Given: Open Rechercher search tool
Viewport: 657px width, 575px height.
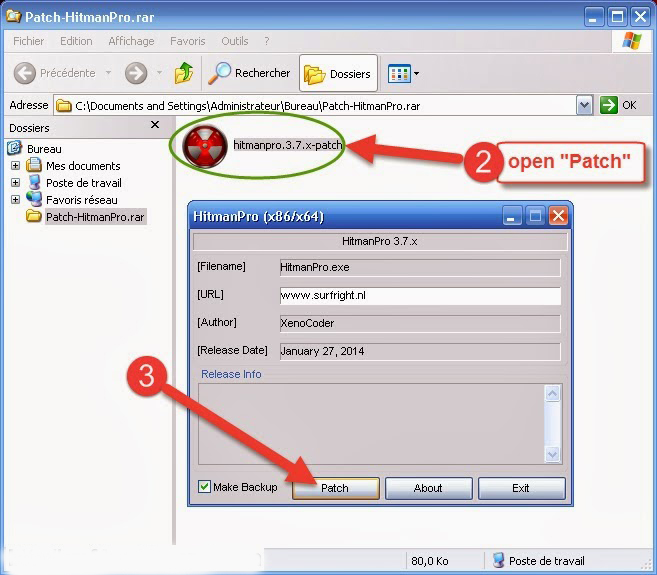Looking at the screenshot, I should [x=249, y=73].
